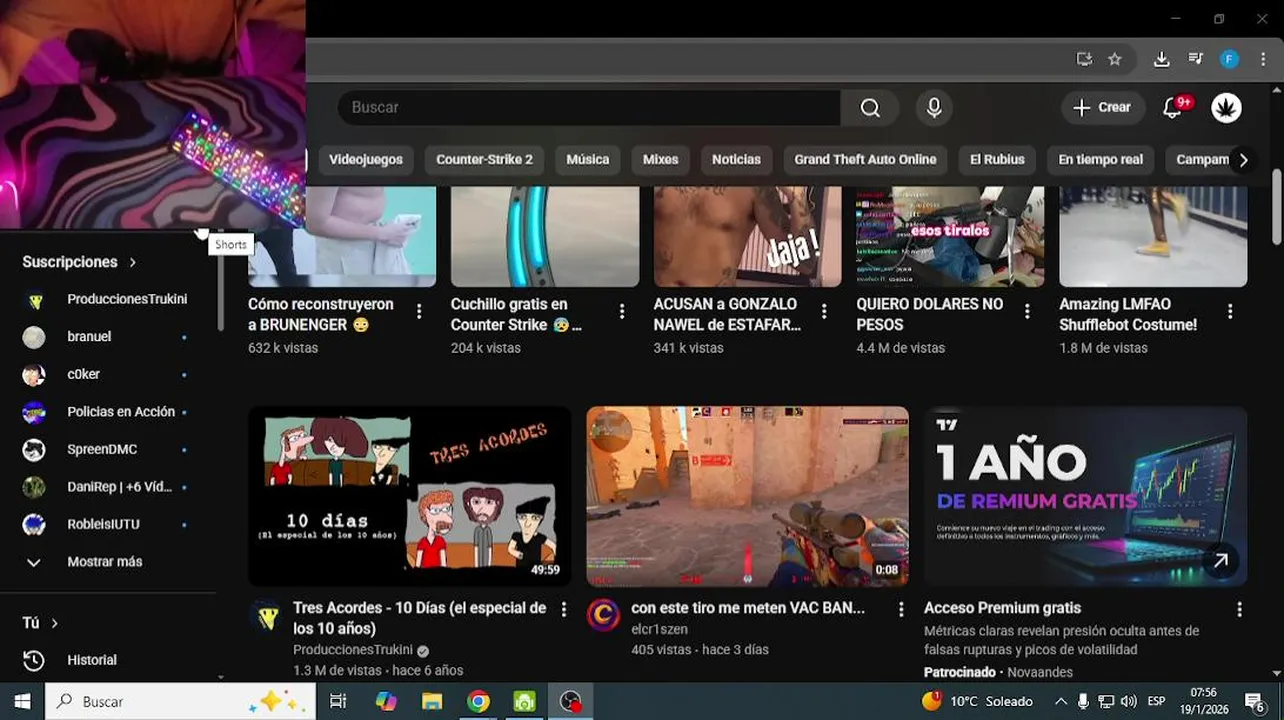Play the VAC BAN sniper video thumbnail

coord(747,496)
